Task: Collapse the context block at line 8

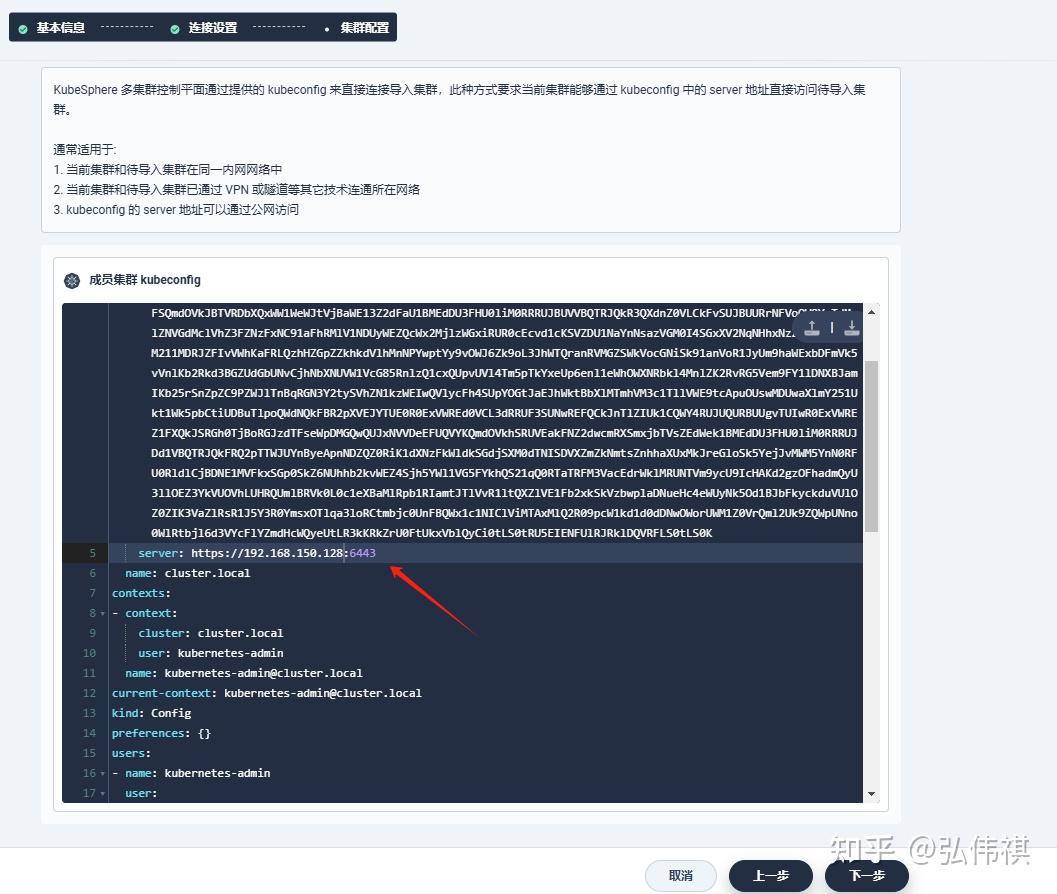Action: (x=102, y=614)
